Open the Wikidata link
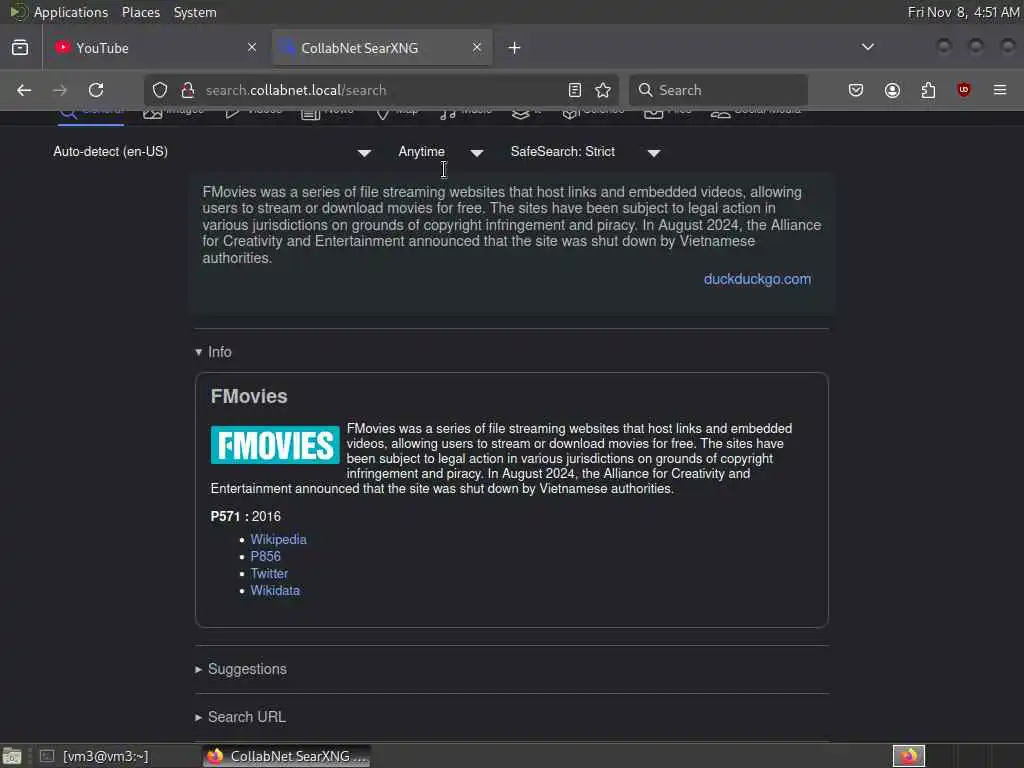The image size is (1024, 768). [275, 590]
